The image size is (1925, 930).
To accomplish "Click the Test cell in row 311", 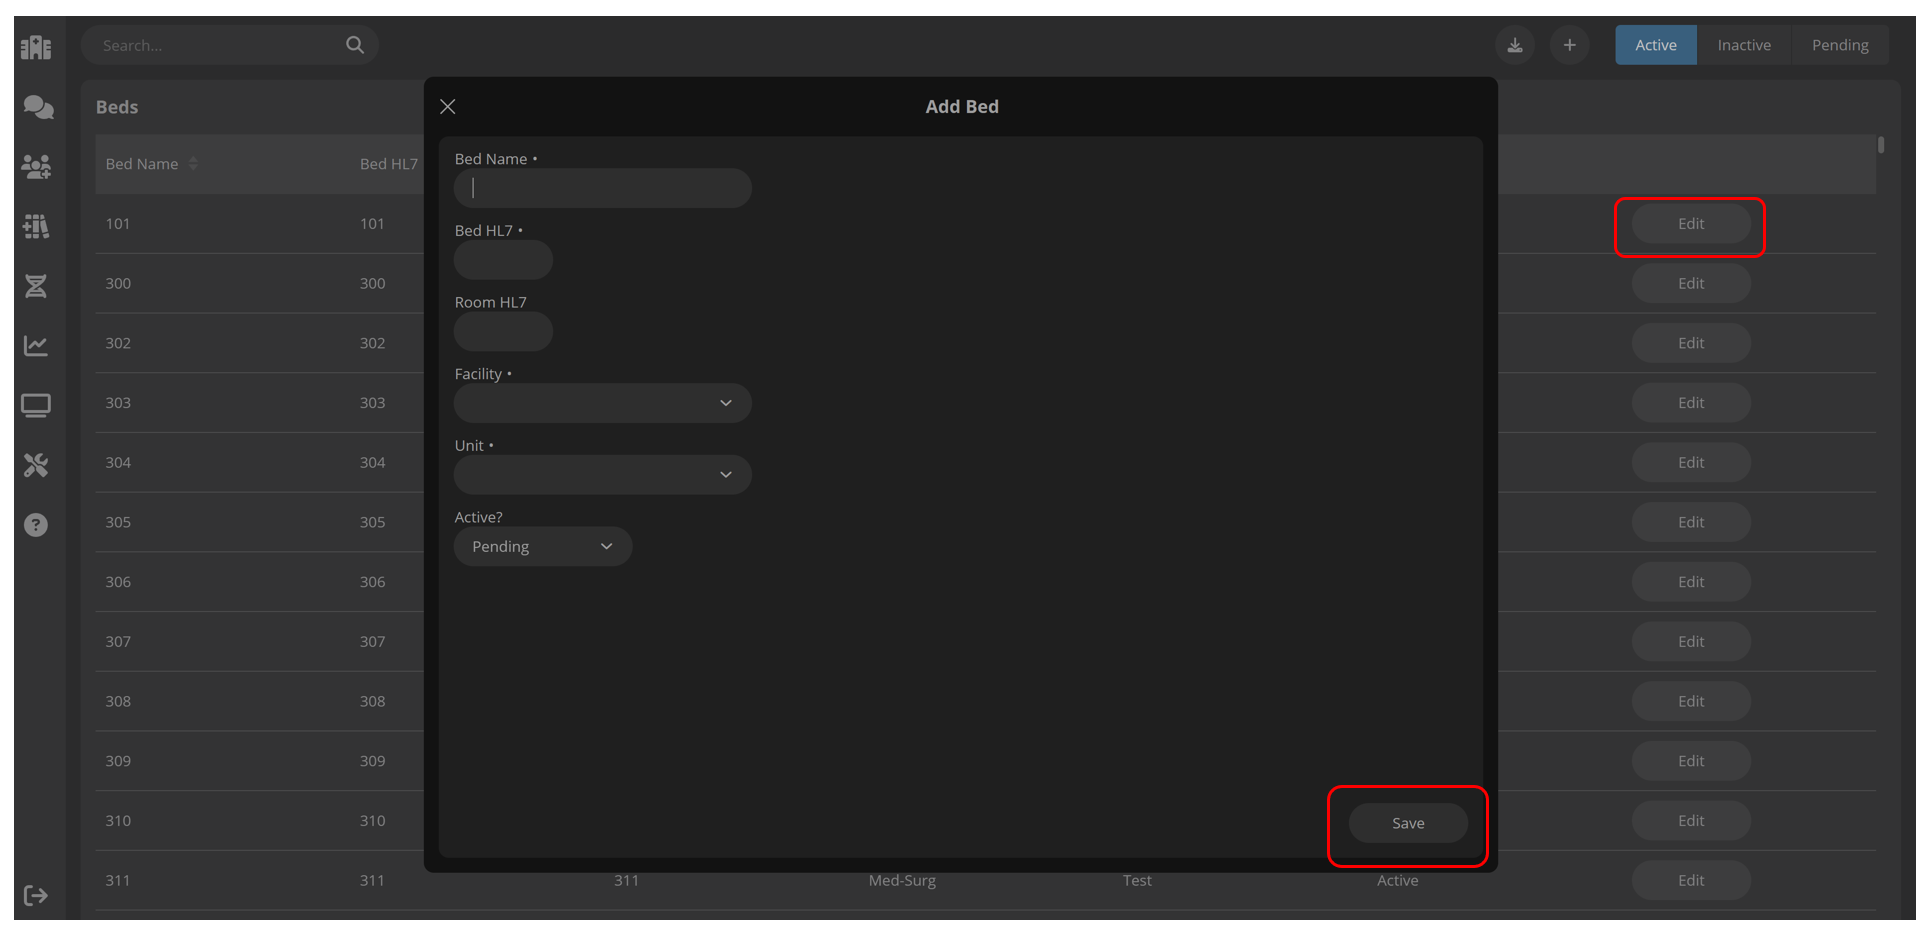I will tap(1137, 881).
